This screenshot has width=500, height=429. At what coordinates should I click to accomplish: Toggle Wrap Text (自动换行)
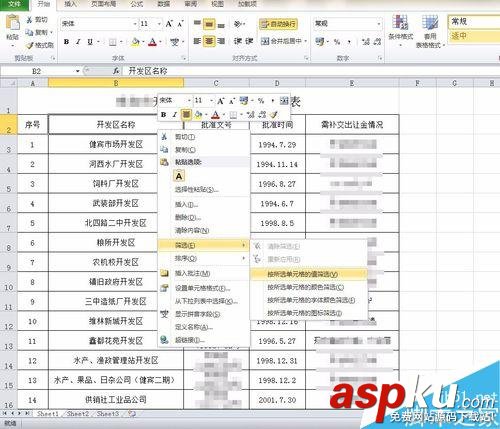click(x=278, y=24)
